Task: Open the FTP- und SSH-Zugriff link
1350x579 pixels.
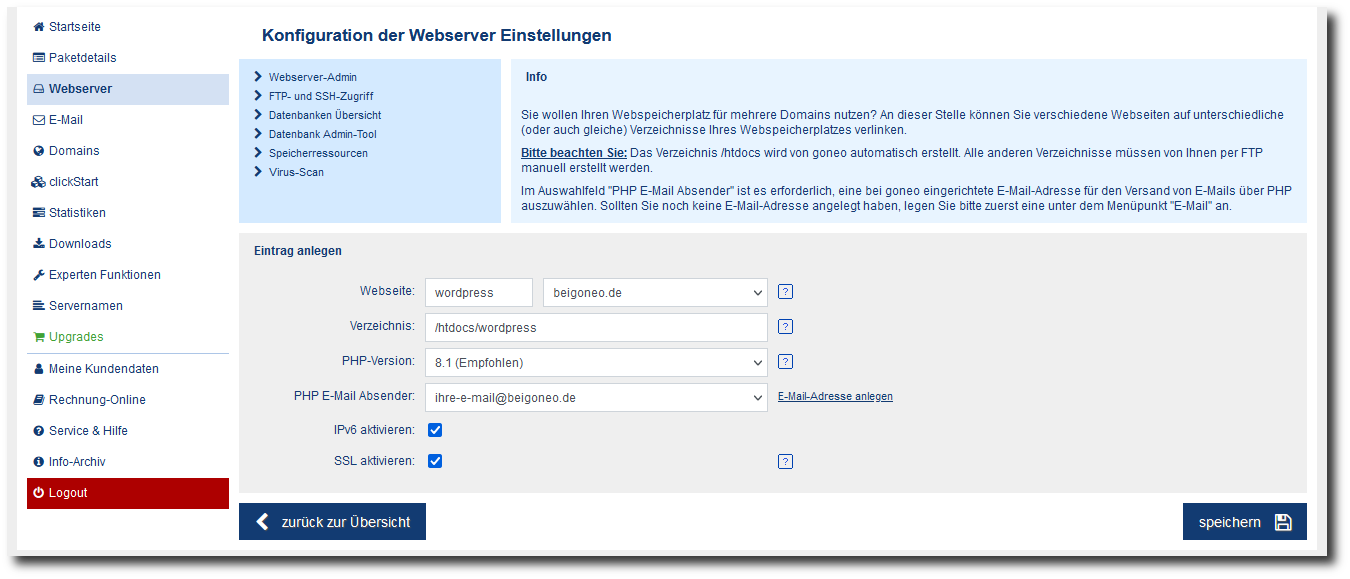Action: [x=321, y=96]
